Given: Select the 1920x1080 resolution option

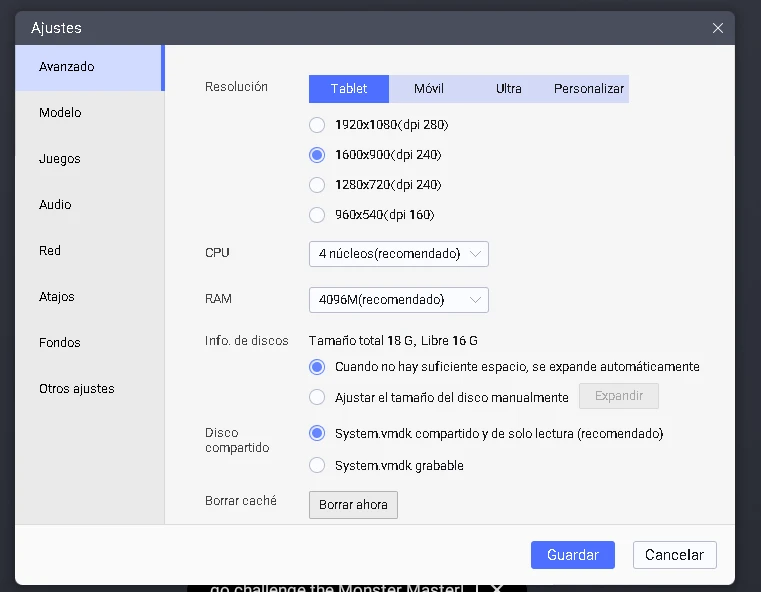Looking at the screenshot, I should pyautogui.click(x=317, y=125).
